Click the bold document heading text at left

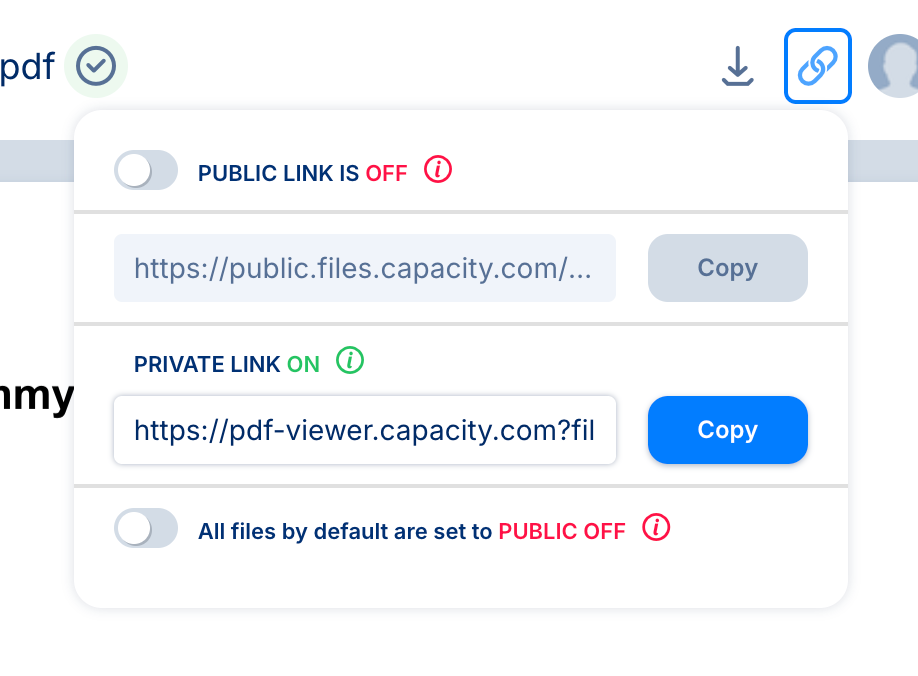36,397
